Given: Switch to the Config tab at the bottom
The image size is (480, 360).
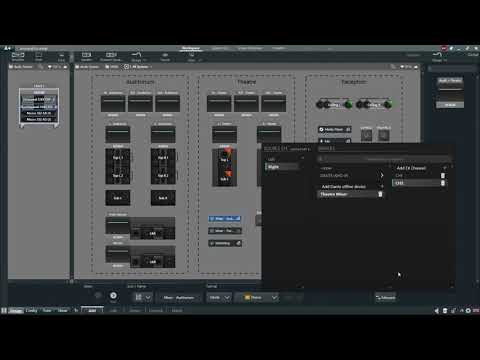Looking at the screenshot, I should [32, 310].
